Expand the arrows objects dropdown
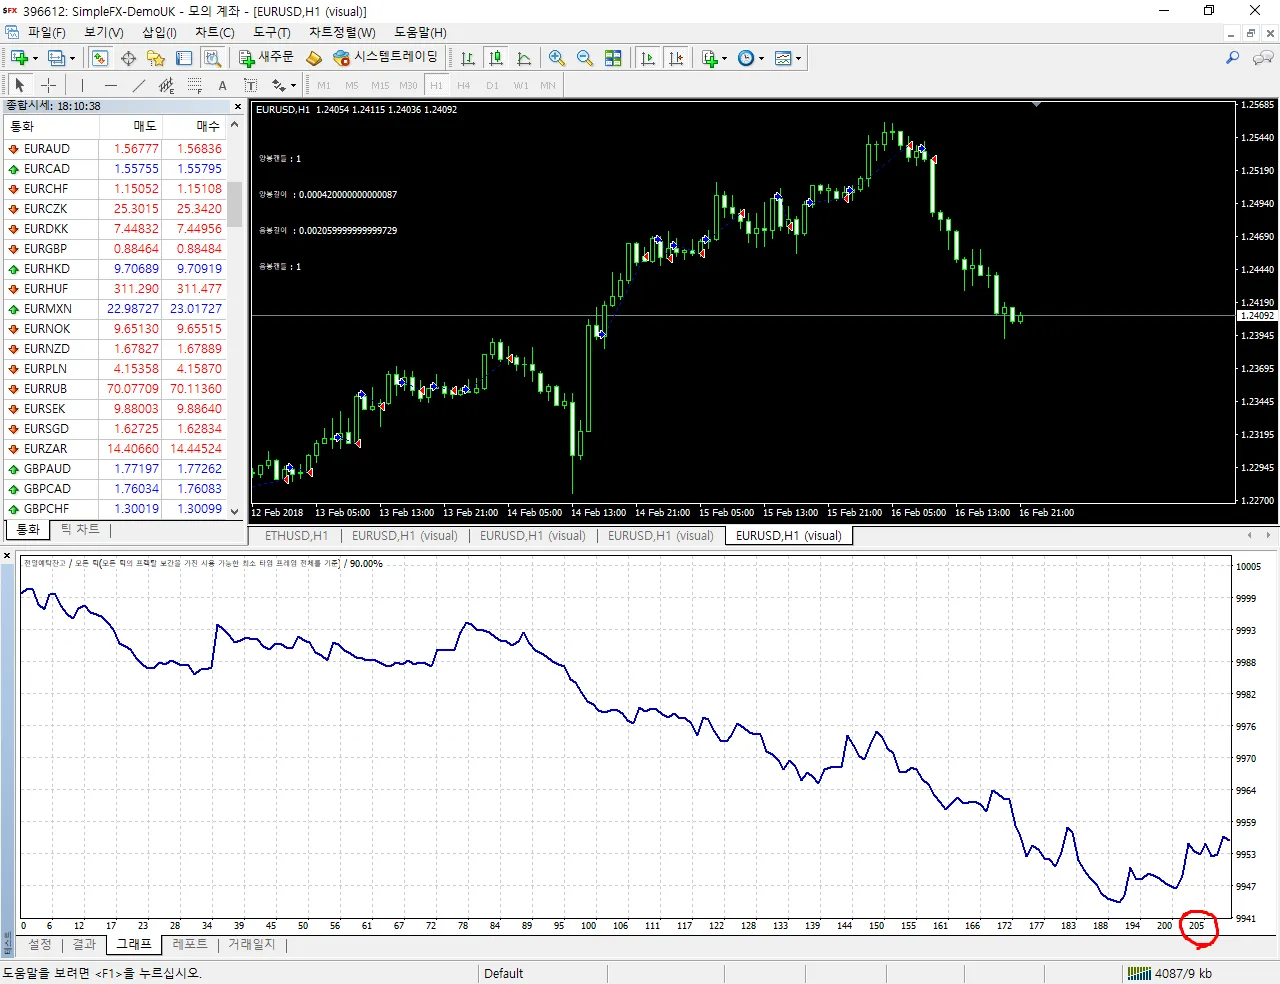 tap(293, 85)
